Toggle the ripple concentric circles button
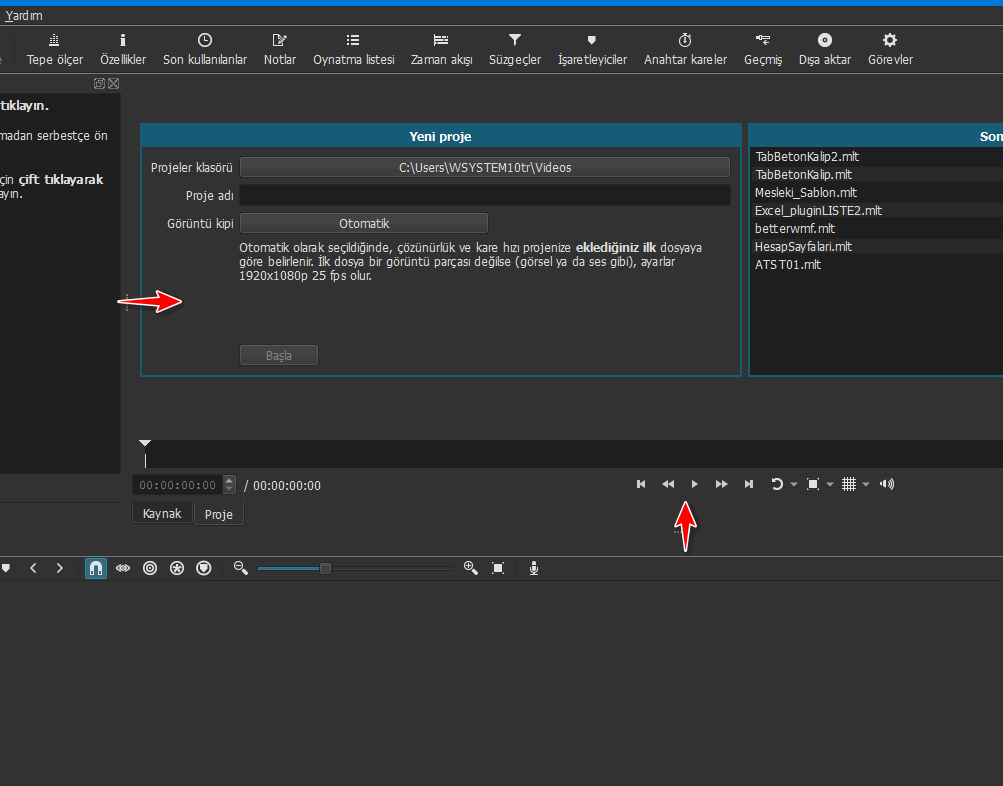The height and width of the screenshot is (786, 1003). click(150, 568)
